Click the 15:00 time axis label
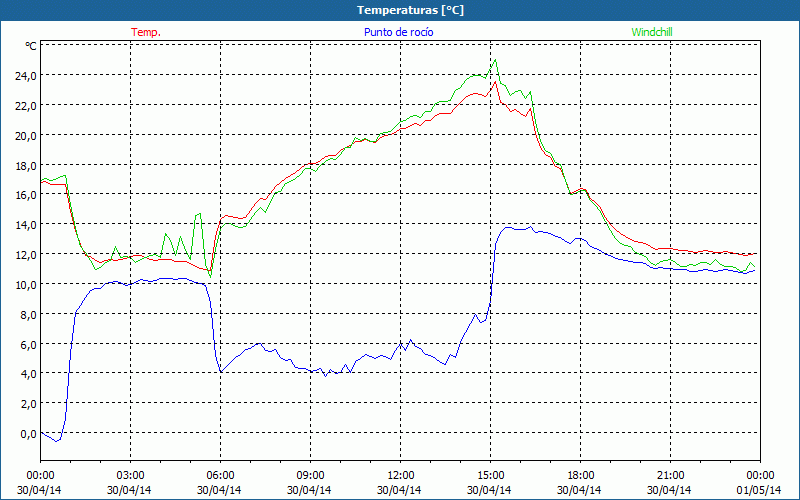 click(x=491, y=476)
